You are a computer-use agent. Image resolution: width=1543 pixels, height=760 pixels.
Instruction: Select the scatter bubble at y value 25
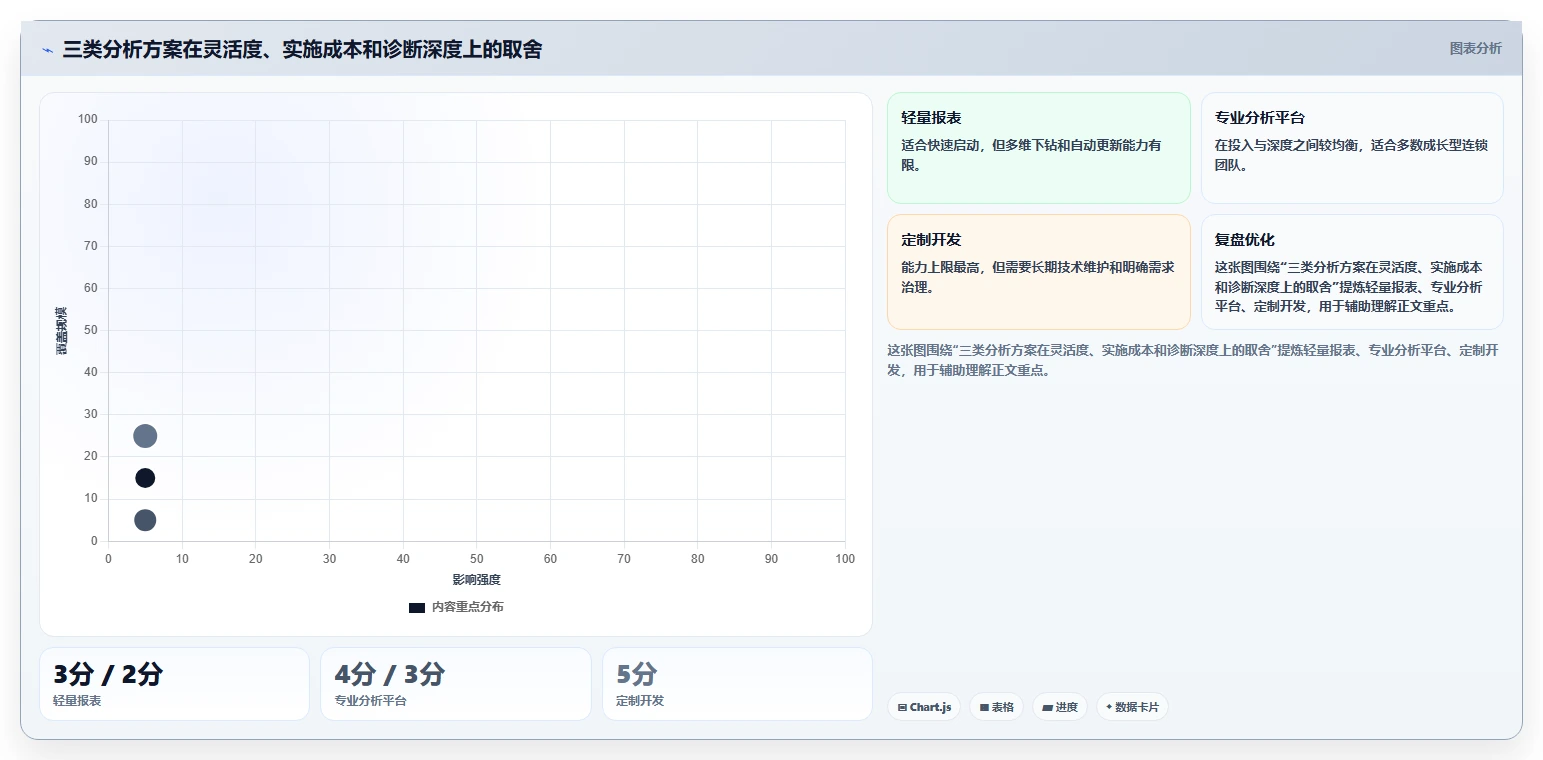(145, 436)
